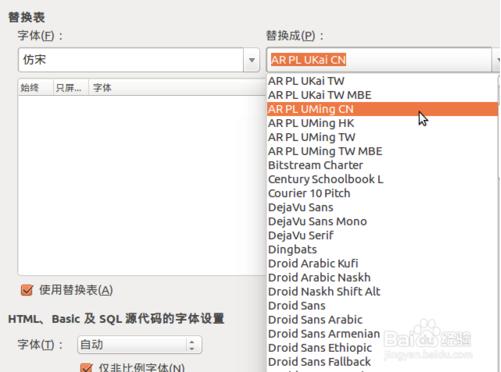Select Century Schoolbook L font
The image size is (501, 372).
click(382, 179)
